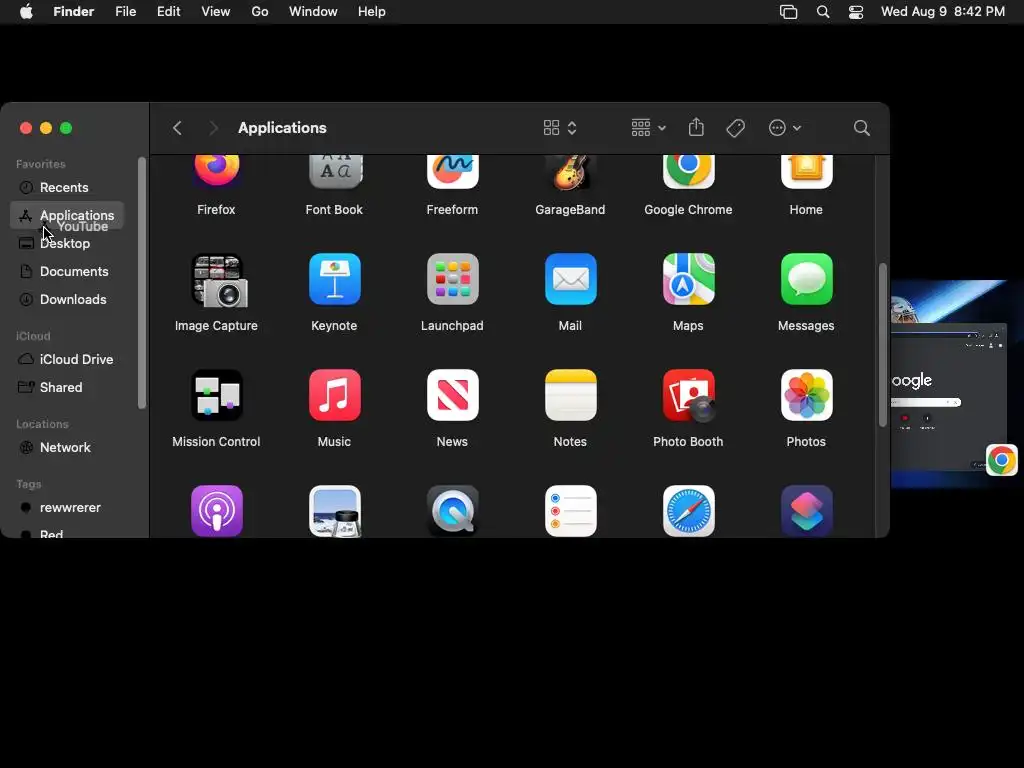Click the Shortcuts app icon

pyautogui.click(x=807, y=511)
